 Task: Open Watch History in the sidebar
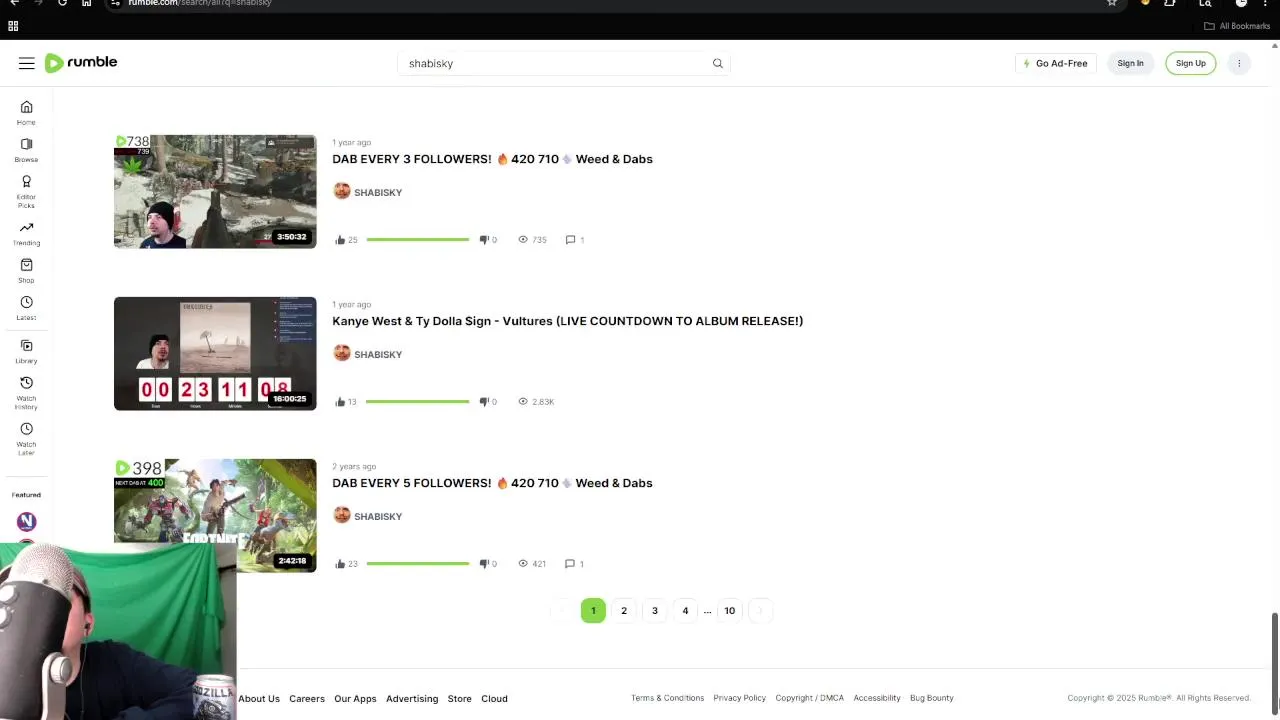tap(26, 393)
